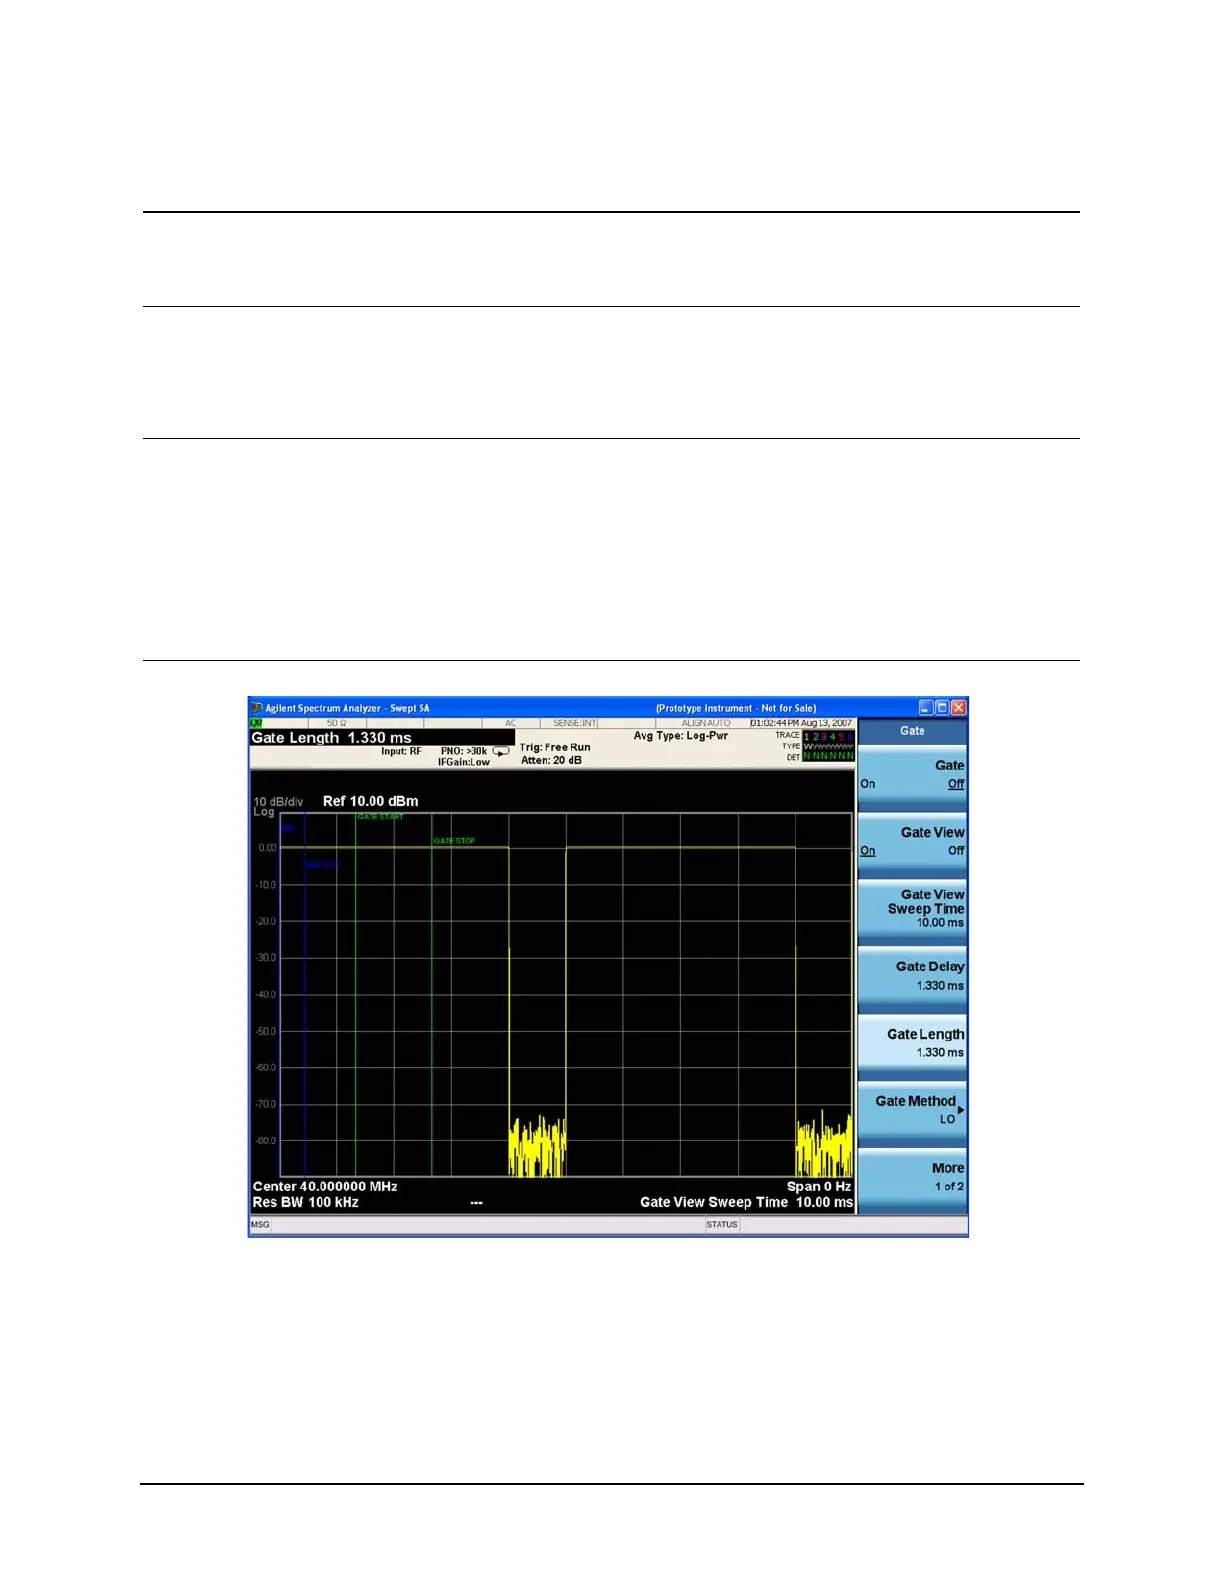This screenshot has width=1224, height=1584.
Task: Click the Res BW 100 kHz label
Action: 305,1202
